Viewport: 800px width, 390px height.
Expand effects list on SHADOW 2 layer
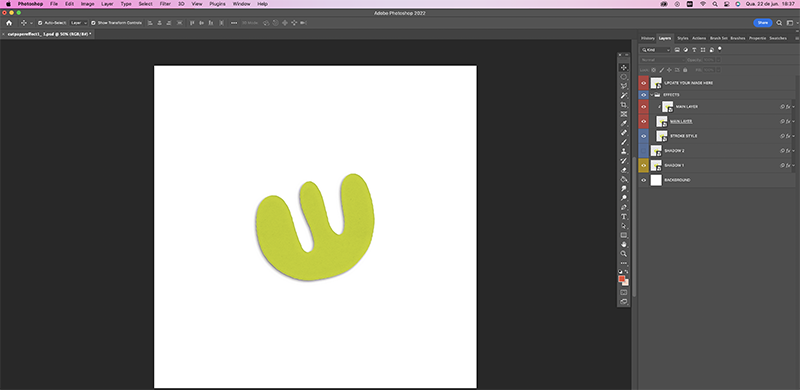pyautogui.click(x=793, y=151)
